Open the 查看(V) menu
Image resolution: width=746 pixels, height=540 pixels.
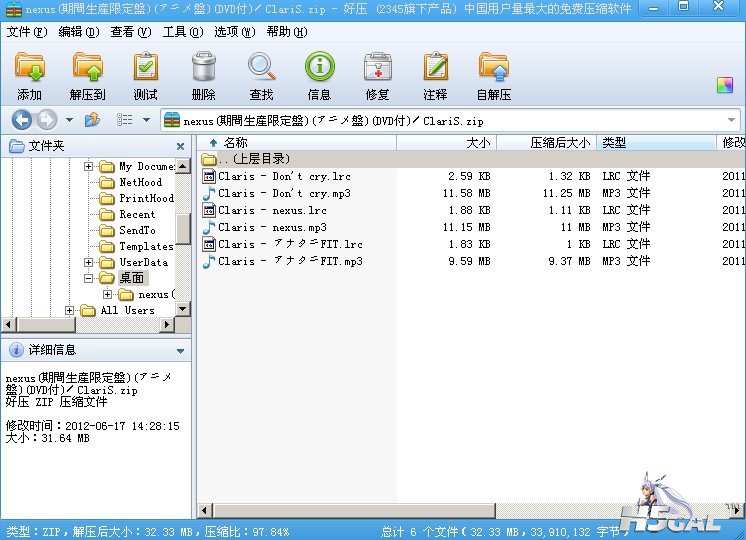(131, 32)
